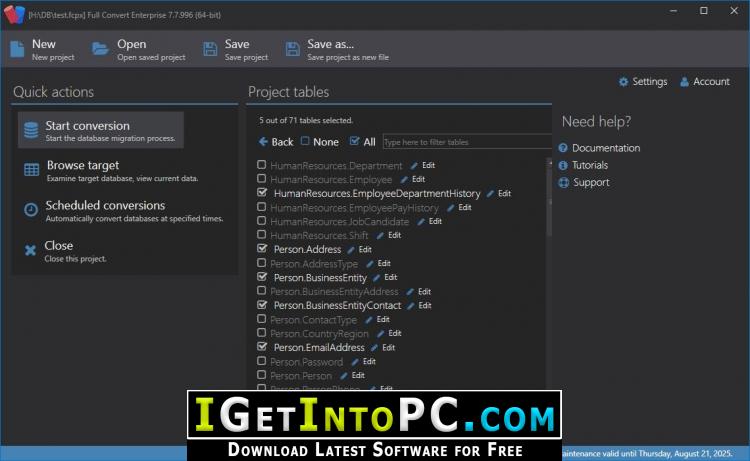Check the Person.Password checkbox
This screenshot has height=461, width=750.
(x=261, y=361)
